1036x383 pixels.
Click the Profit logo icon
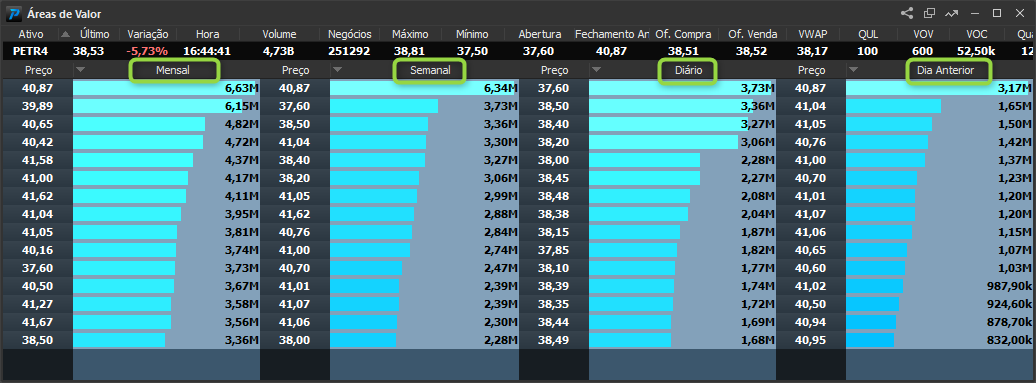[13, 13]
